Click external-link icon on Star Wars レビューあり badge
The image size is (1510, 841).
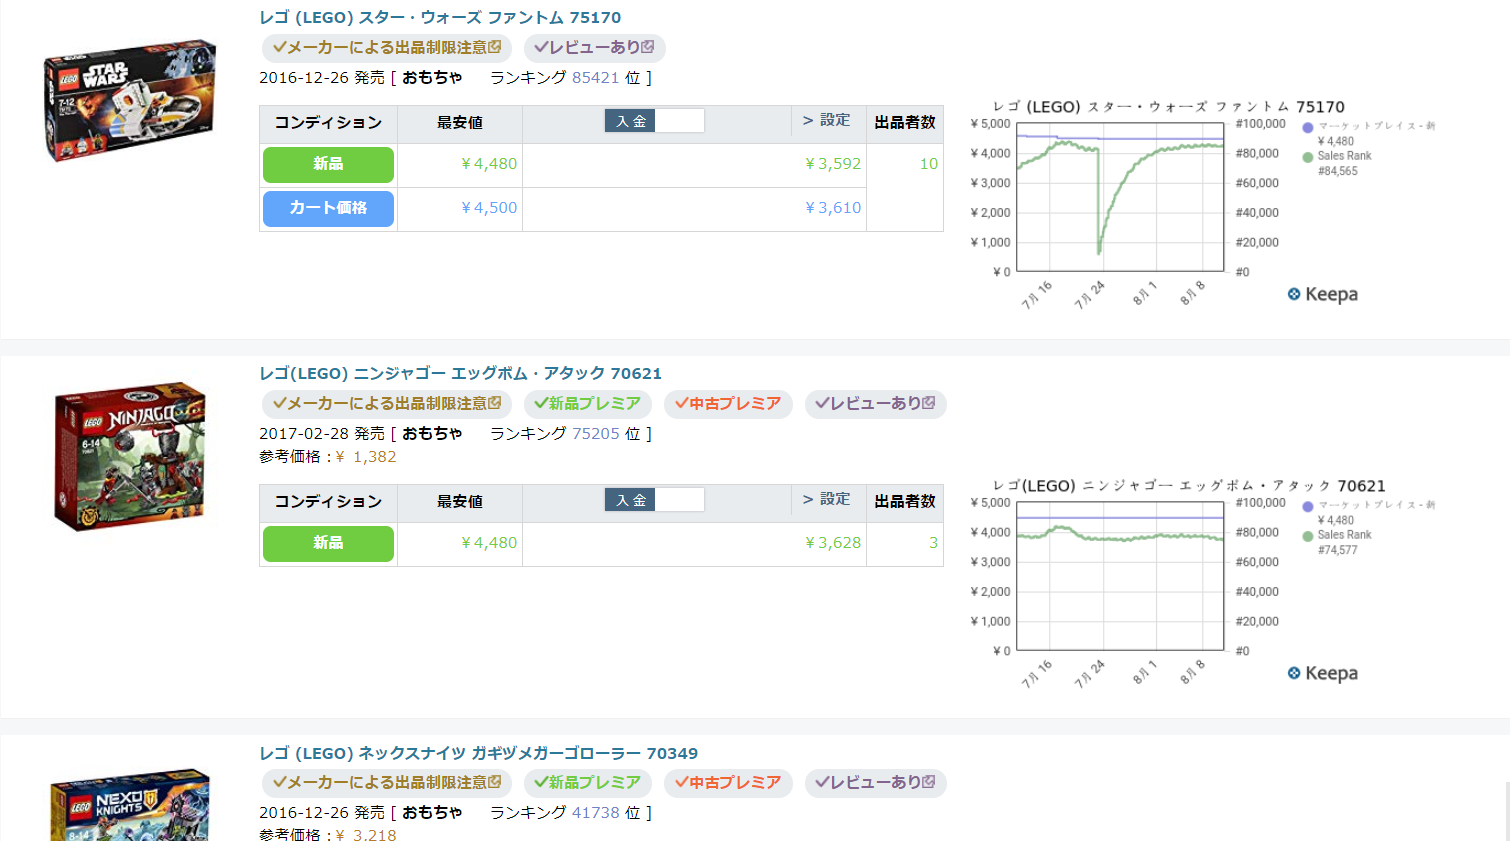pos(648,47)
